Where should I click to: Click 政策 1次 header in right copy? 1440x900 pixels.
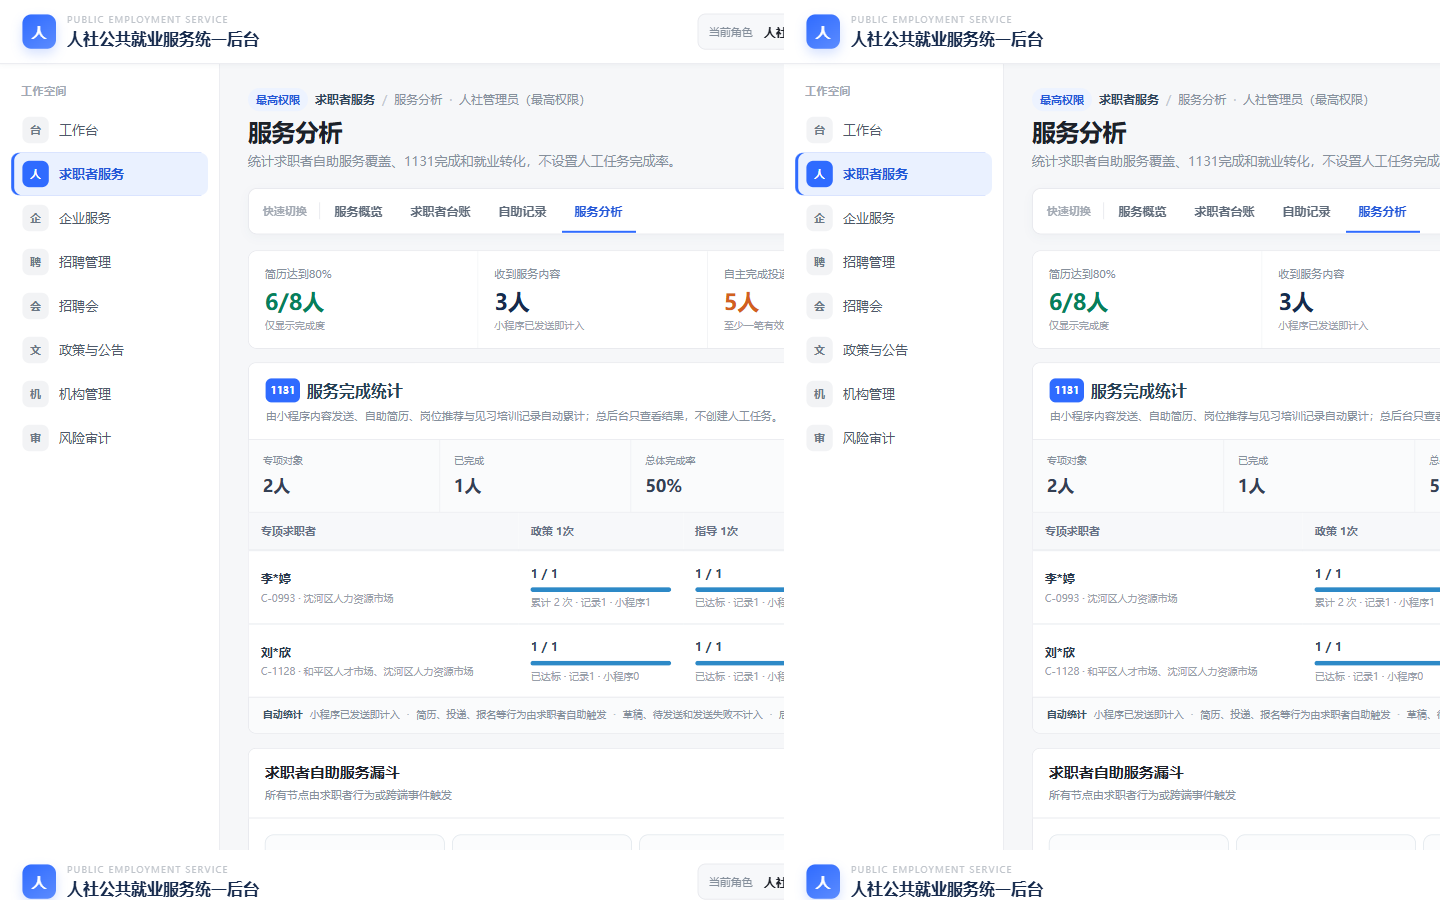[1336, 532]
